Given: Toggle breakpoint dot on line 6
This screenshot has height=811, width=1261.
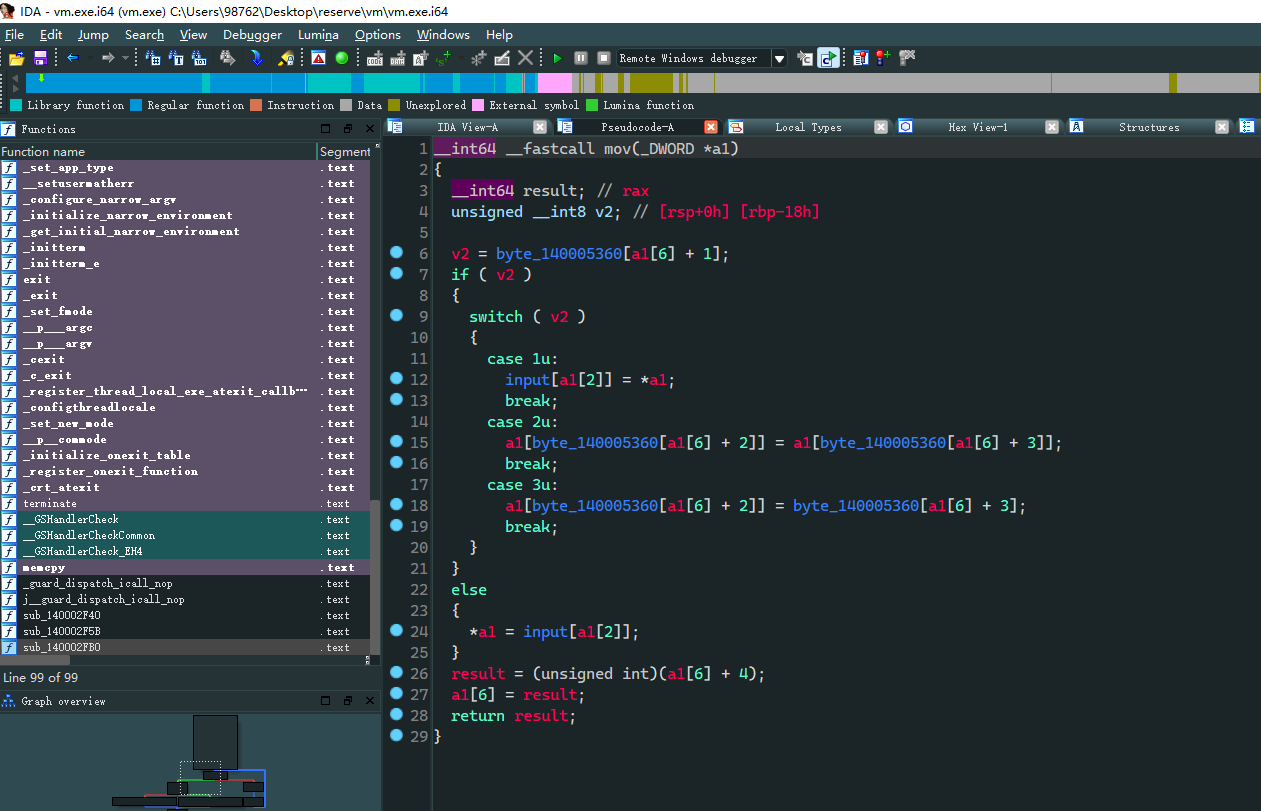Looking at the screenshot, I should 396,252.
